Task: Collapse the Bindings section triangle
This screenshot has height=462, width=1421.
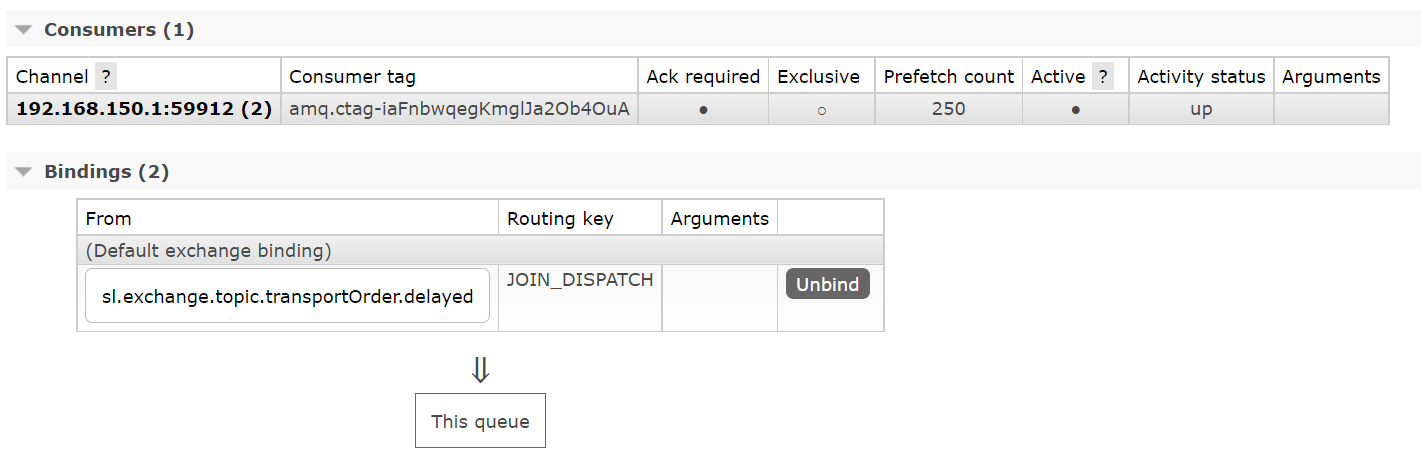Action: pos(25,172)
